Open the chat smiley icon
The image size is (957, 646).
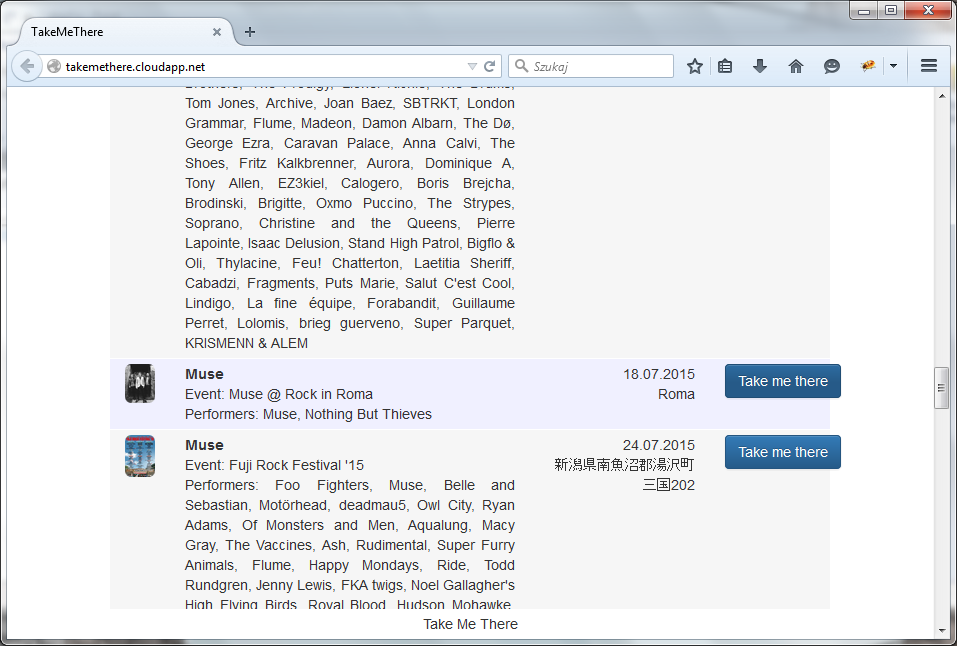(x=832, y=66)
